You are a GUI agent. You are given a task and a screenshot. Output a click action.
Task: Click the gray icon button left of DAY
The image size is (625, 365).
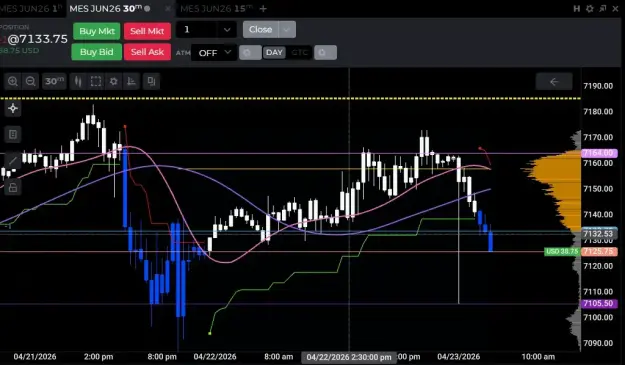[250, 53]
